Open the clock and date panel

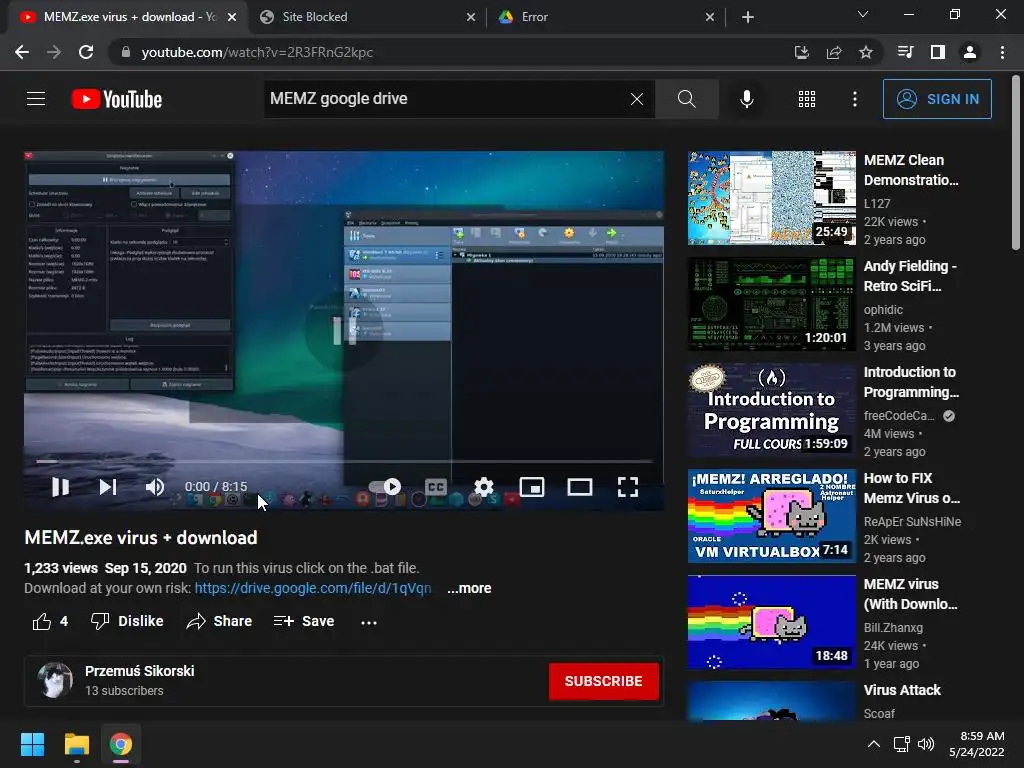coord(977,744)
